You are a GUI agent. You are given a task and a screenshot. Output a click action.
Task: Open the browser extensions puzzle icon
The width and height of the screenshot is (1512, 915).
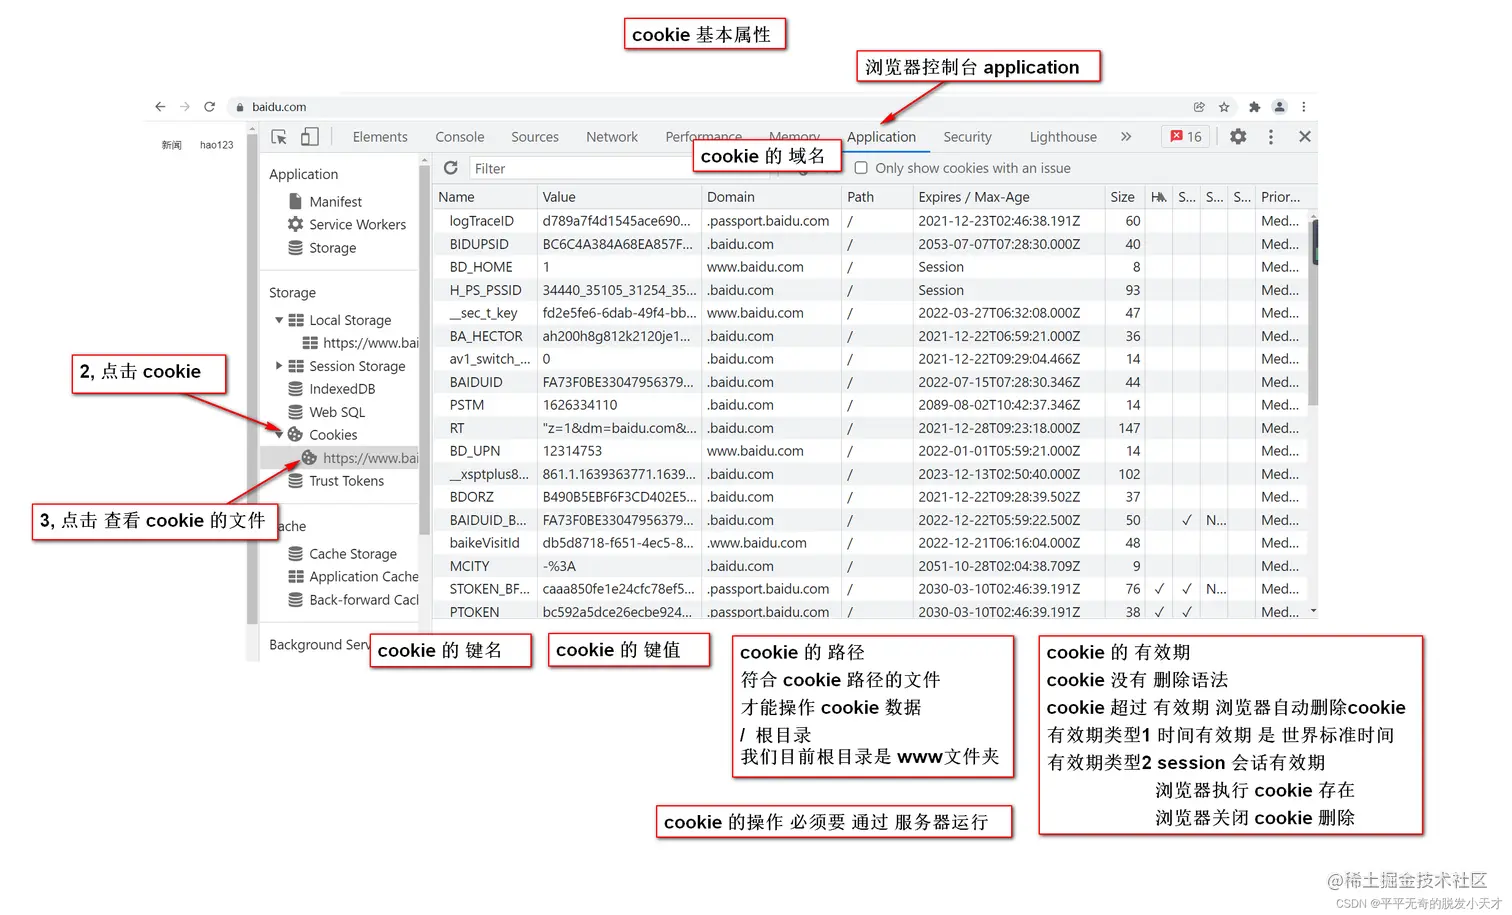[x=1254, y=107]
